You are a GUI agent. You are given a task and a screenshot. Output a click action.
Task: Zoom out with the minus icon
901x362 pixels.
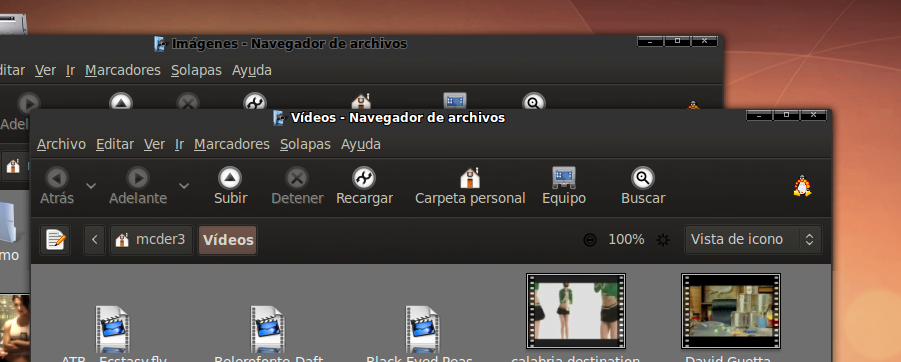click(590, 240)
